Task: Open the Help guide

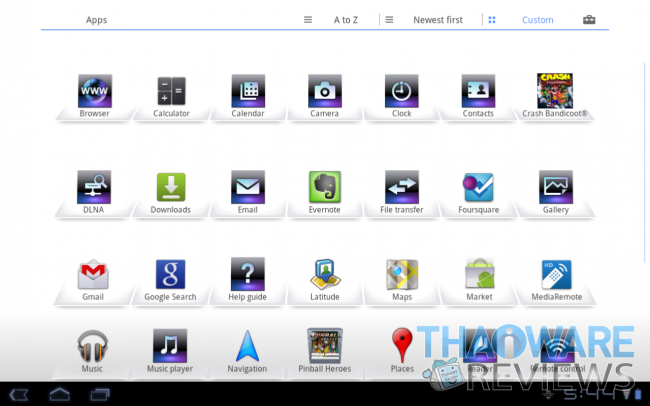Action: tap(247, 274)
